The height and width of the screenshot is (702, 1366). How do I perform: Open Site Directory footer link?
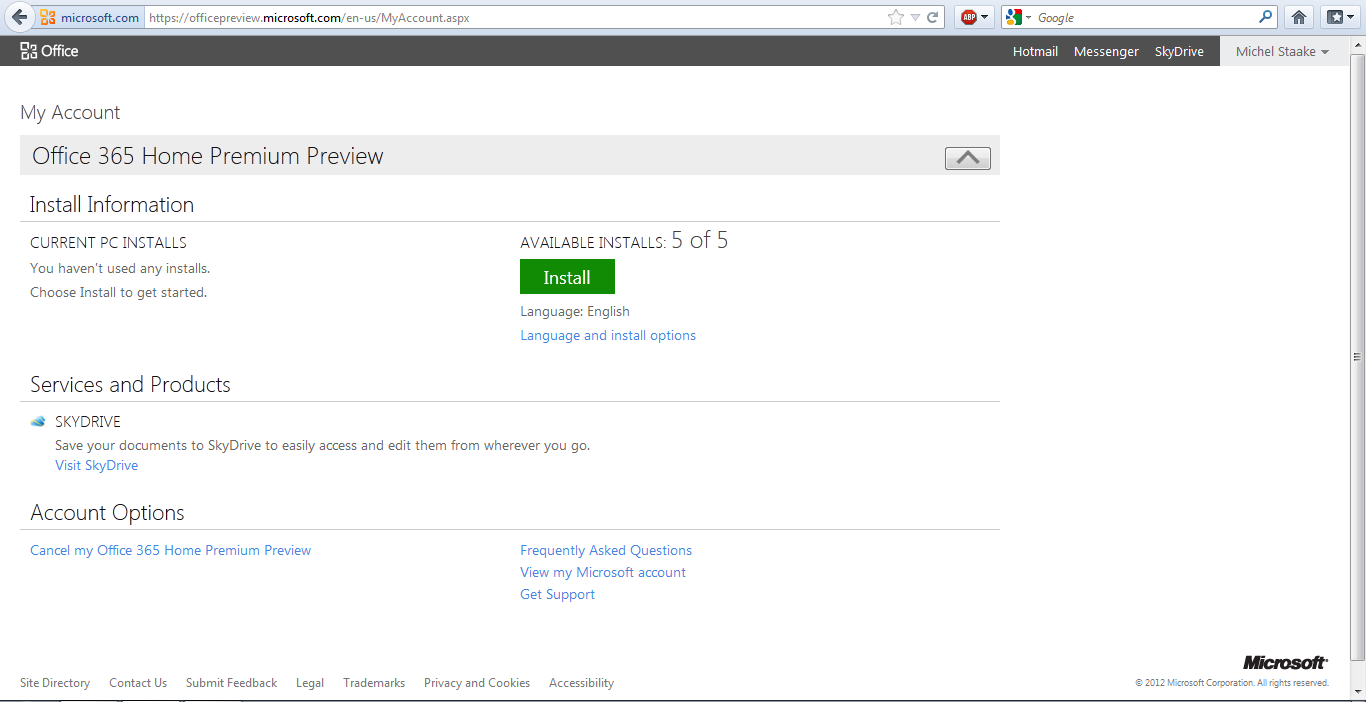(55, 683)
